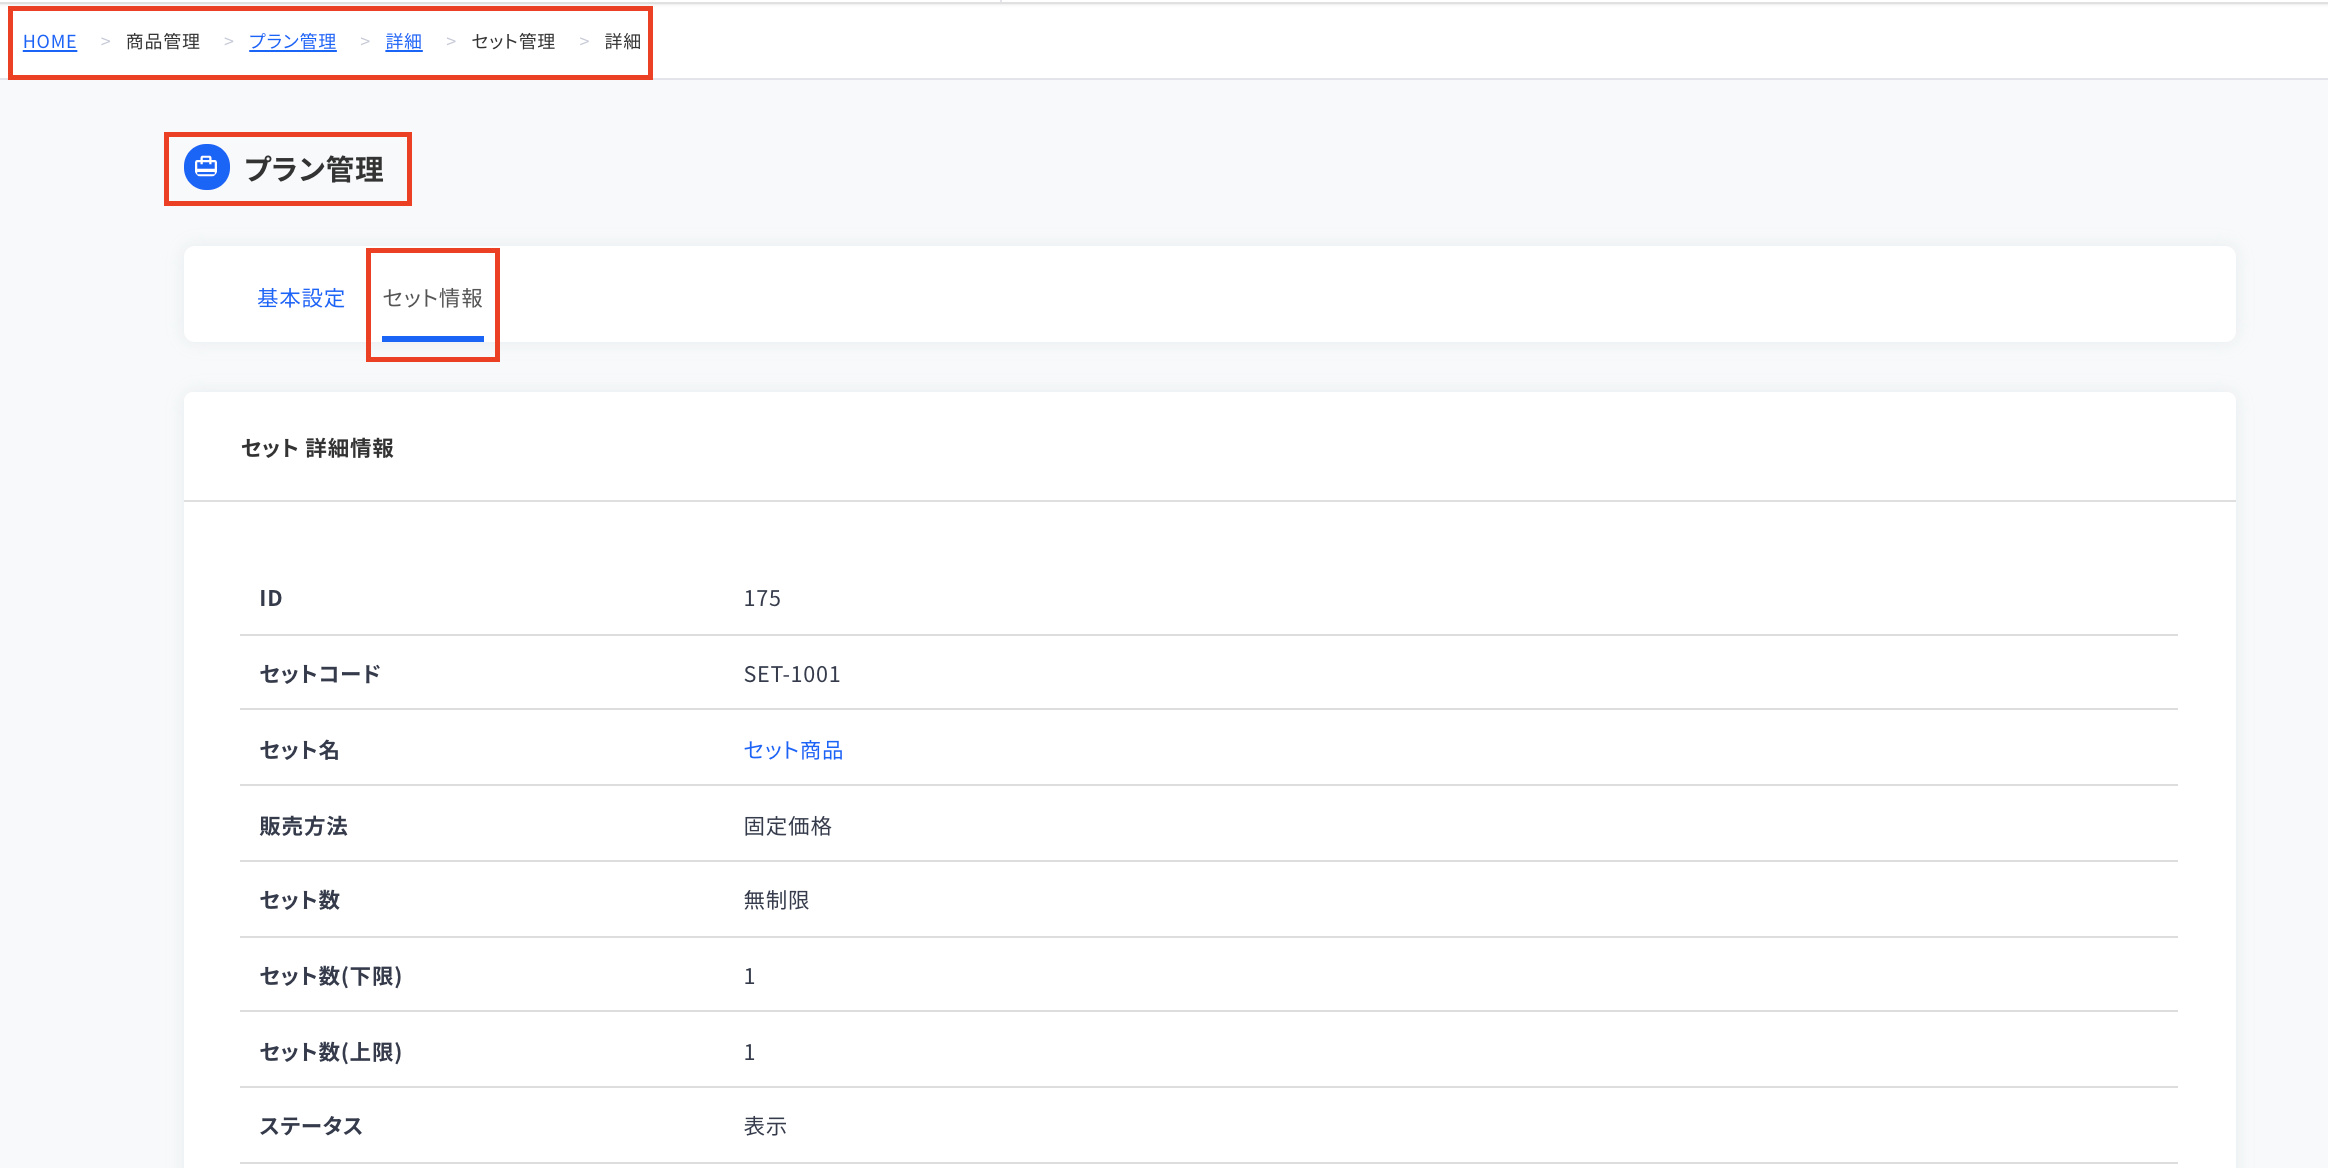Screen dimensions: 2328x1168
Task: Click the 販売方法 row label
Action: (304, 826)
